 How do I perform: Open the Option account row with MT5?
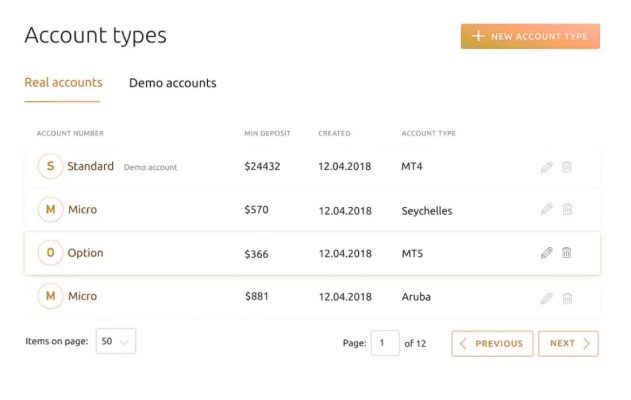[x=300, y=254]
